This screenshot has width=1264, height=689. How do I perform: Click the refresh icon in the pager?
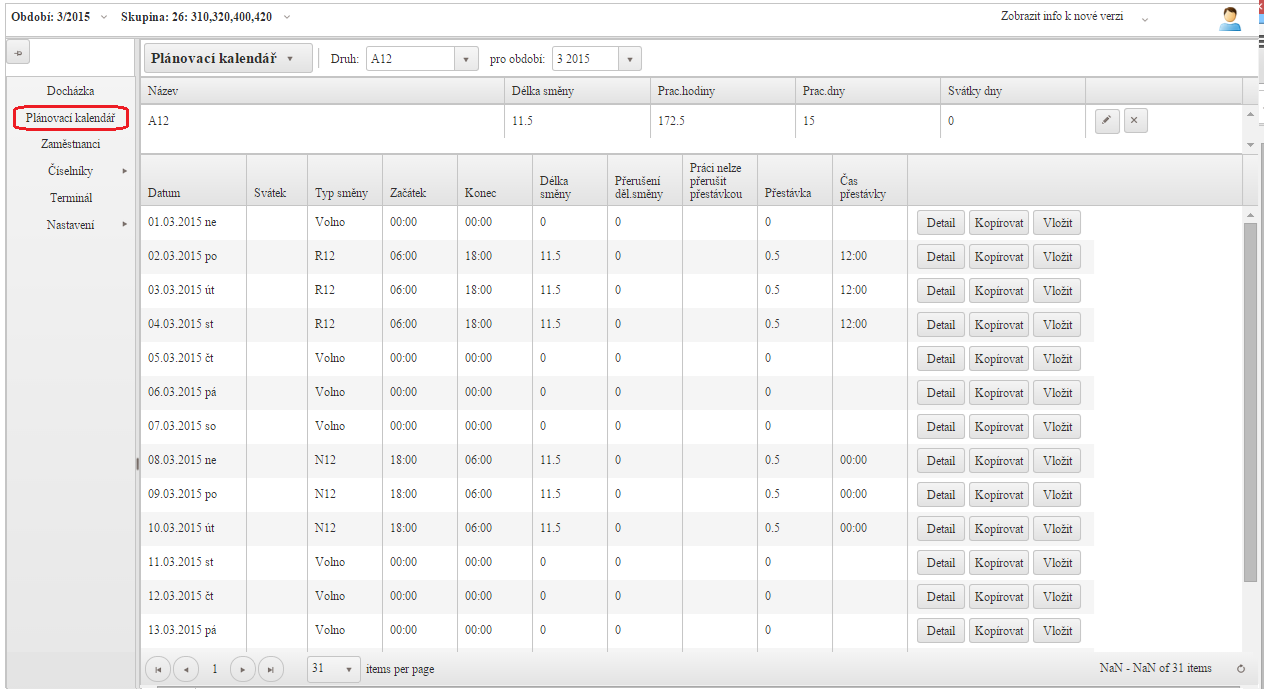pyautogui.click(x=1241, y=669)
